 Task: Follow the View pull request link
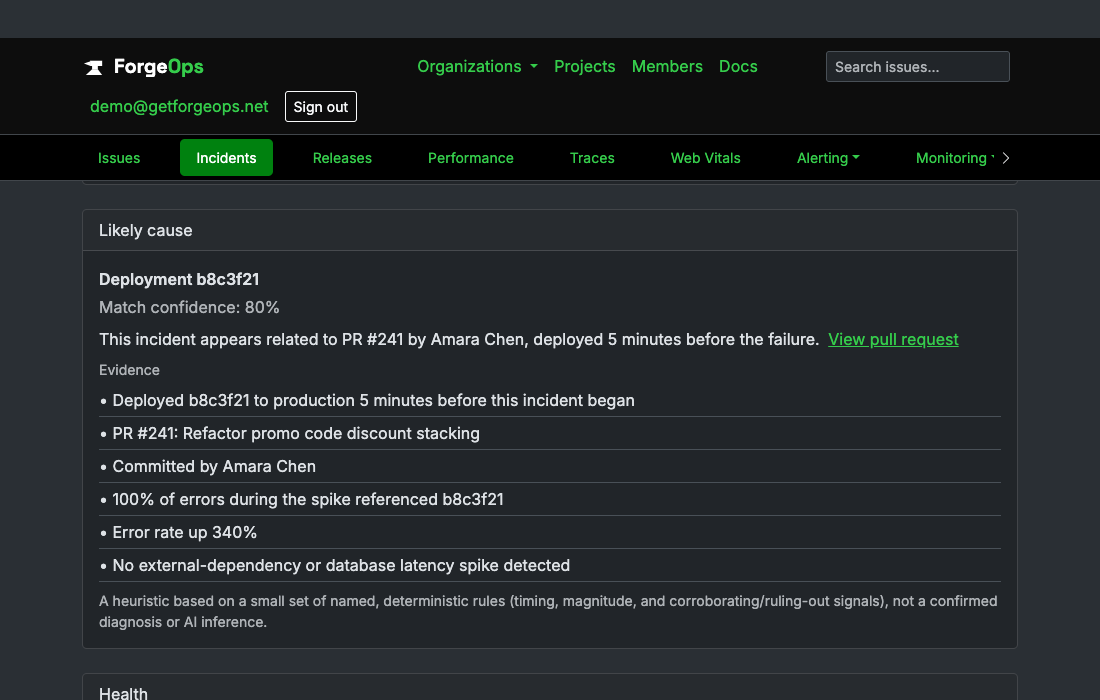(x=893, y=339)
